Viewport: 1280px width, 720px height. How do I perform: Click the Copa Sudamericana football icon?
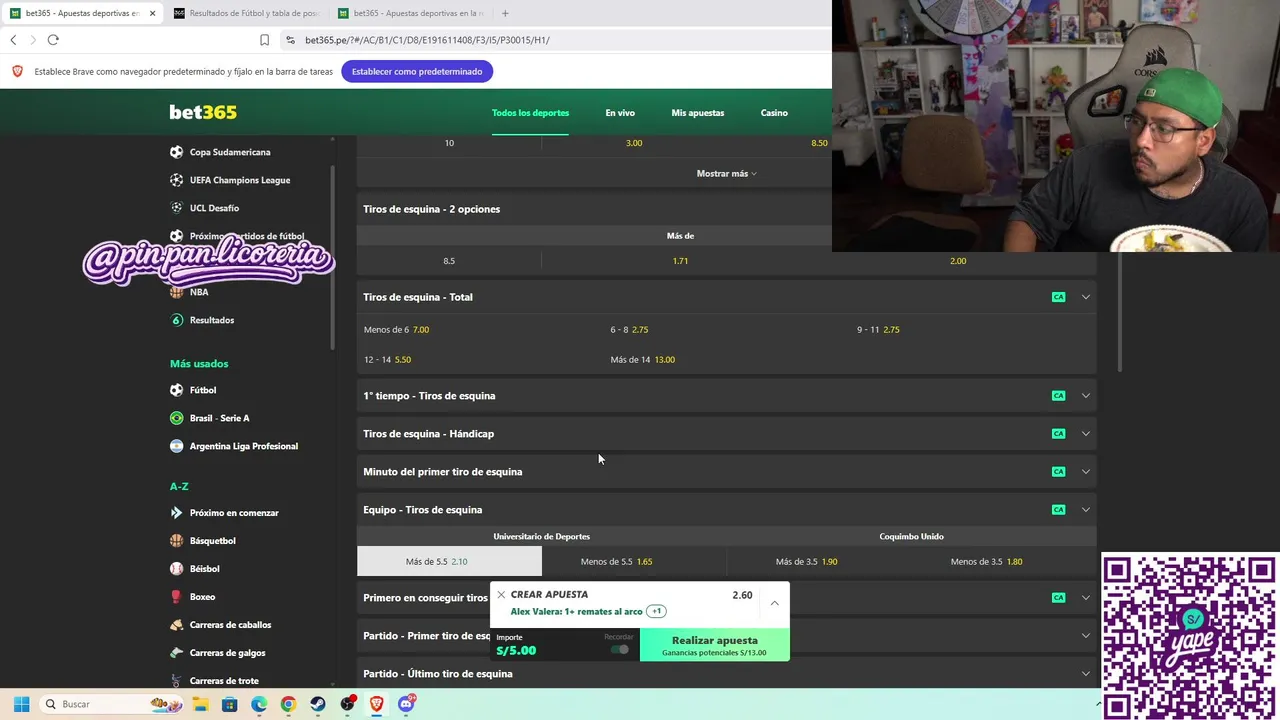point(176,152)
